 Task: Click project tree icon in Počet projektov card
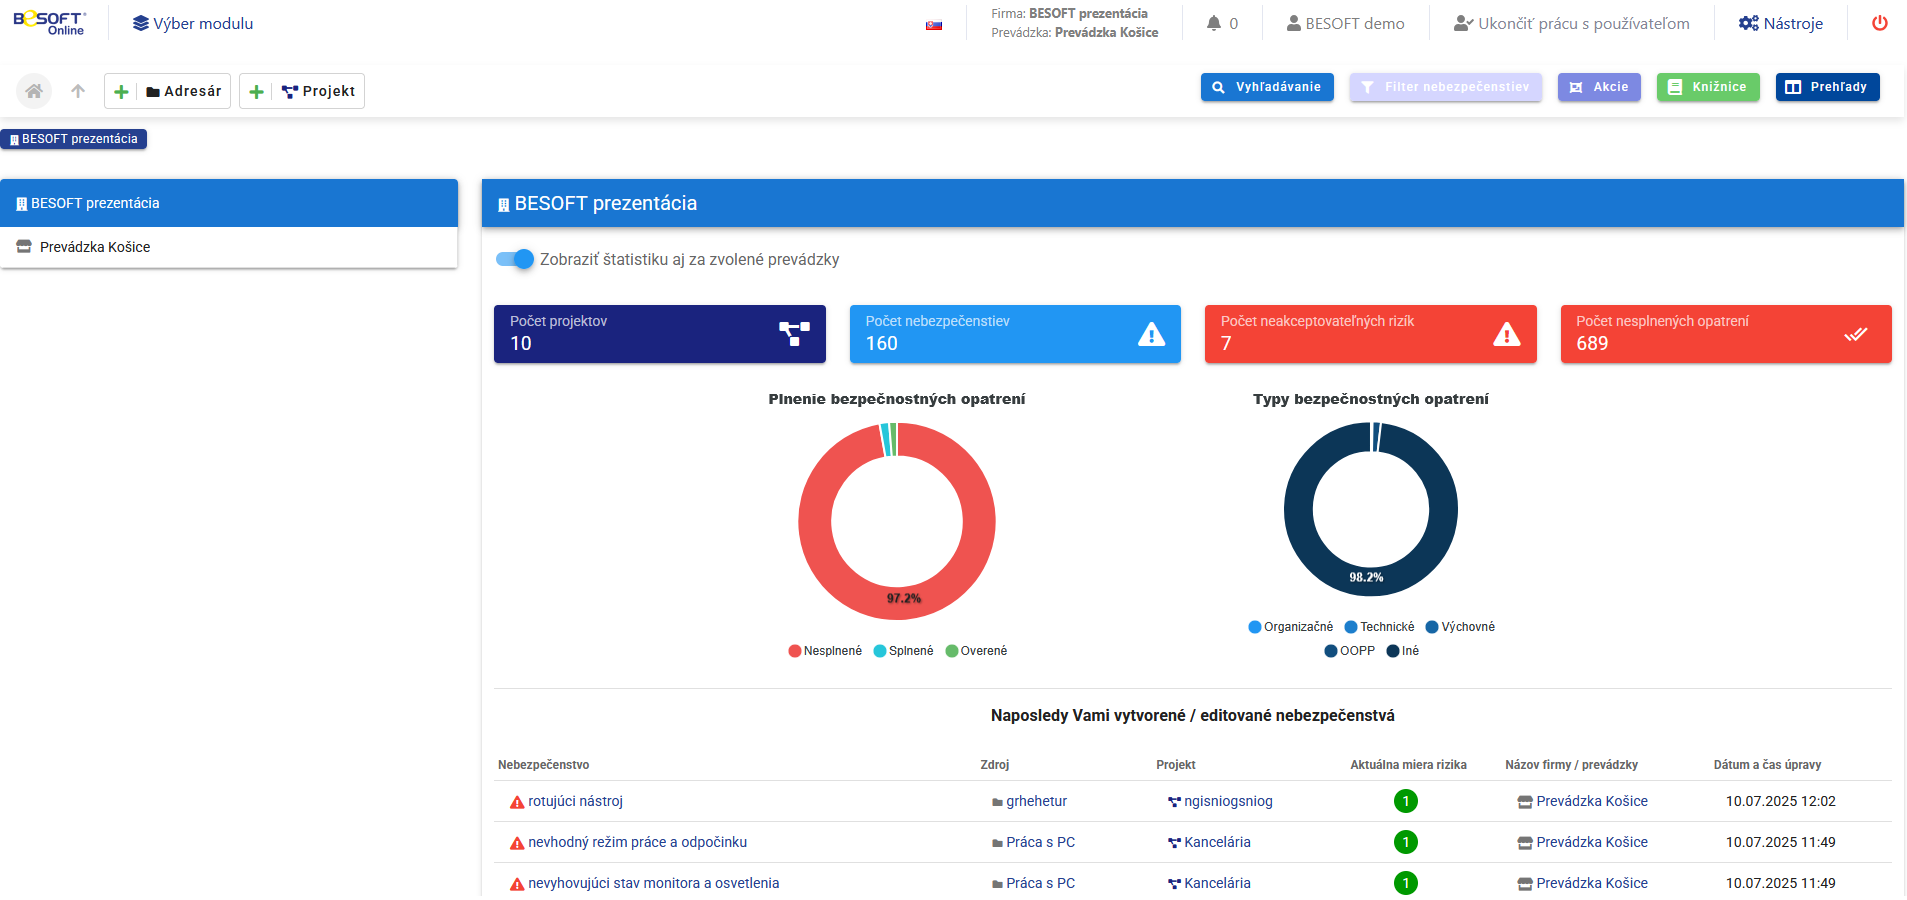[795, 334]
